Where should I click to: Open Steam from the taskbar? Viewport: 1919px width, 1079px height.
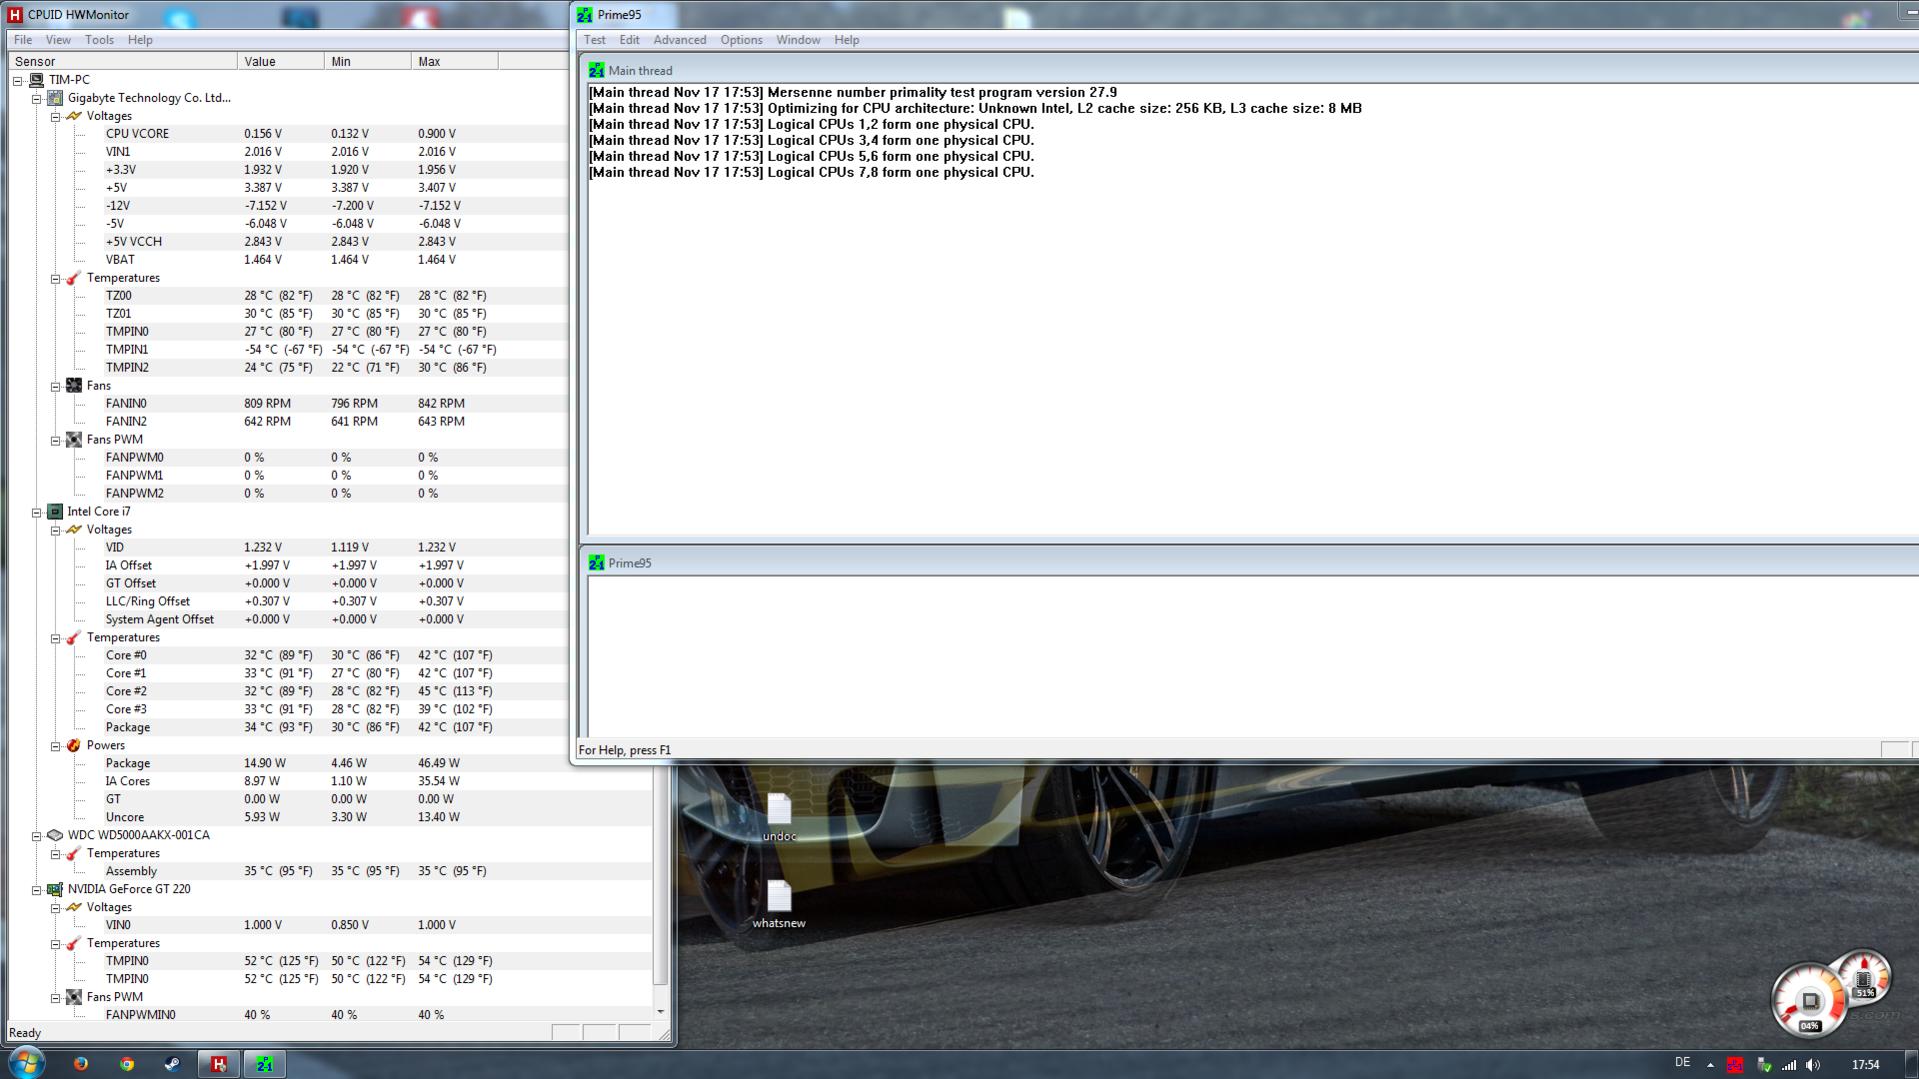(172, 1064)
